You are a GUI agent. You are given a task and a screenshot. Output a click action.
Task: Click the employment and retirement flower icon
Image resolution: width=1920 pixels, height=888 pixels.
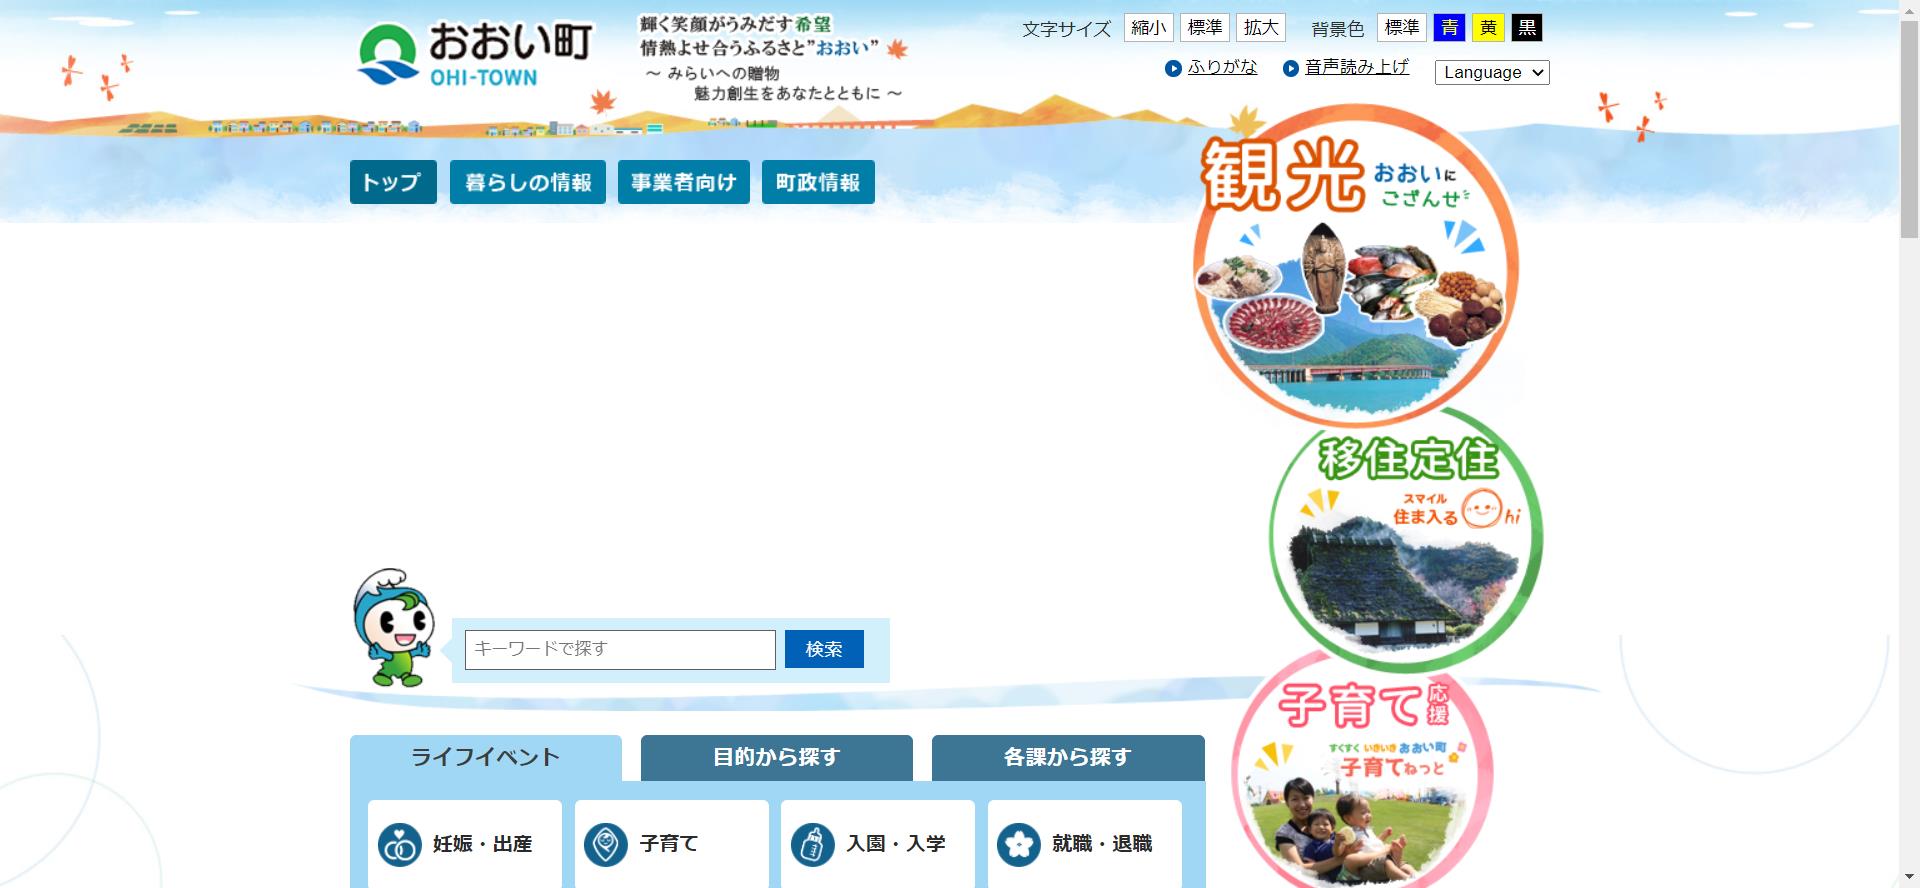point(1018,845)
